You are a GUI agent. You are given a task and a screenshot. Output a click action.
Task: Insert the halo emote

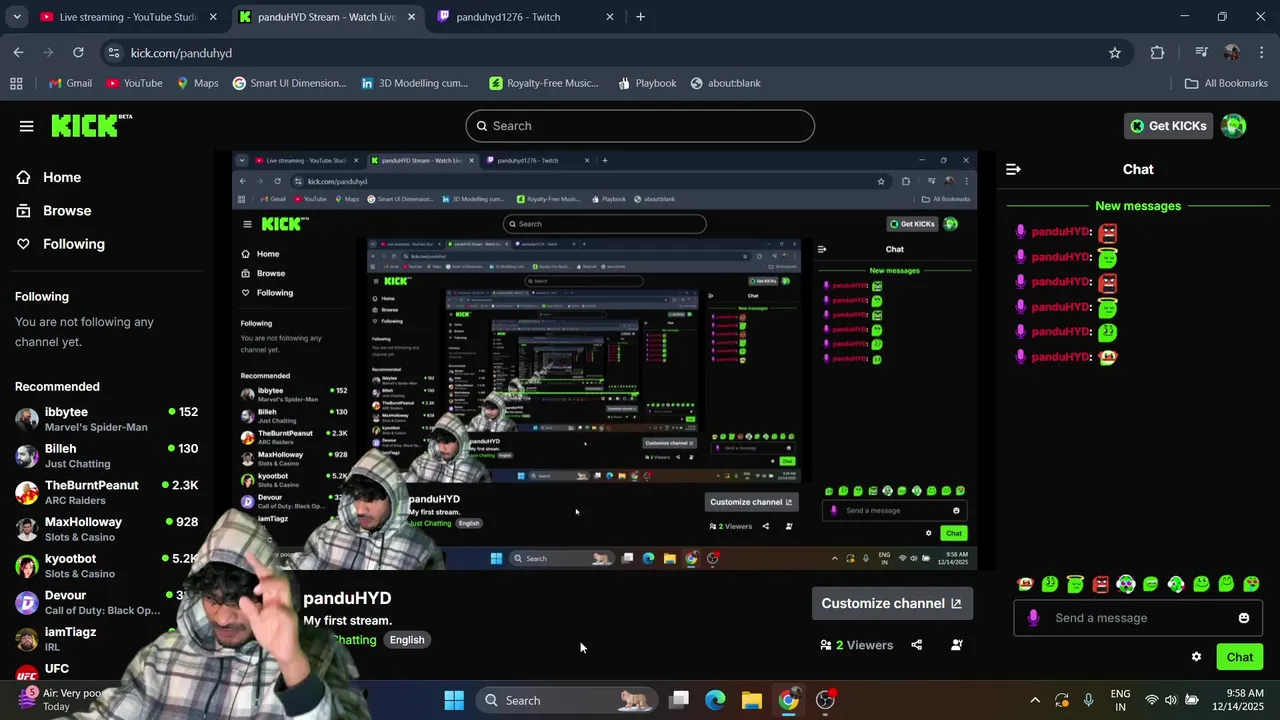point(1075,584)
